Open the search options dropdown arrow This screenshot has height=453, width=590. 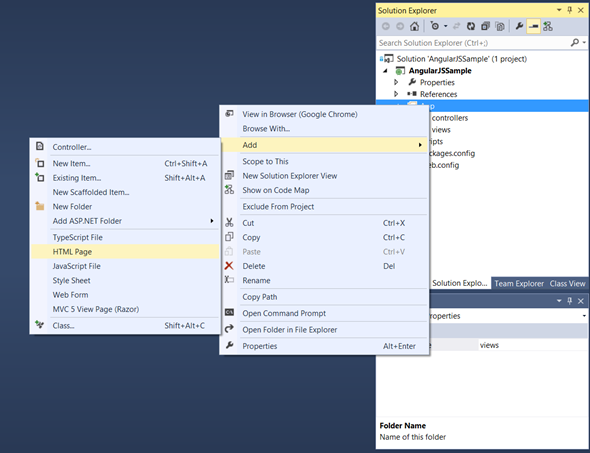584,43
